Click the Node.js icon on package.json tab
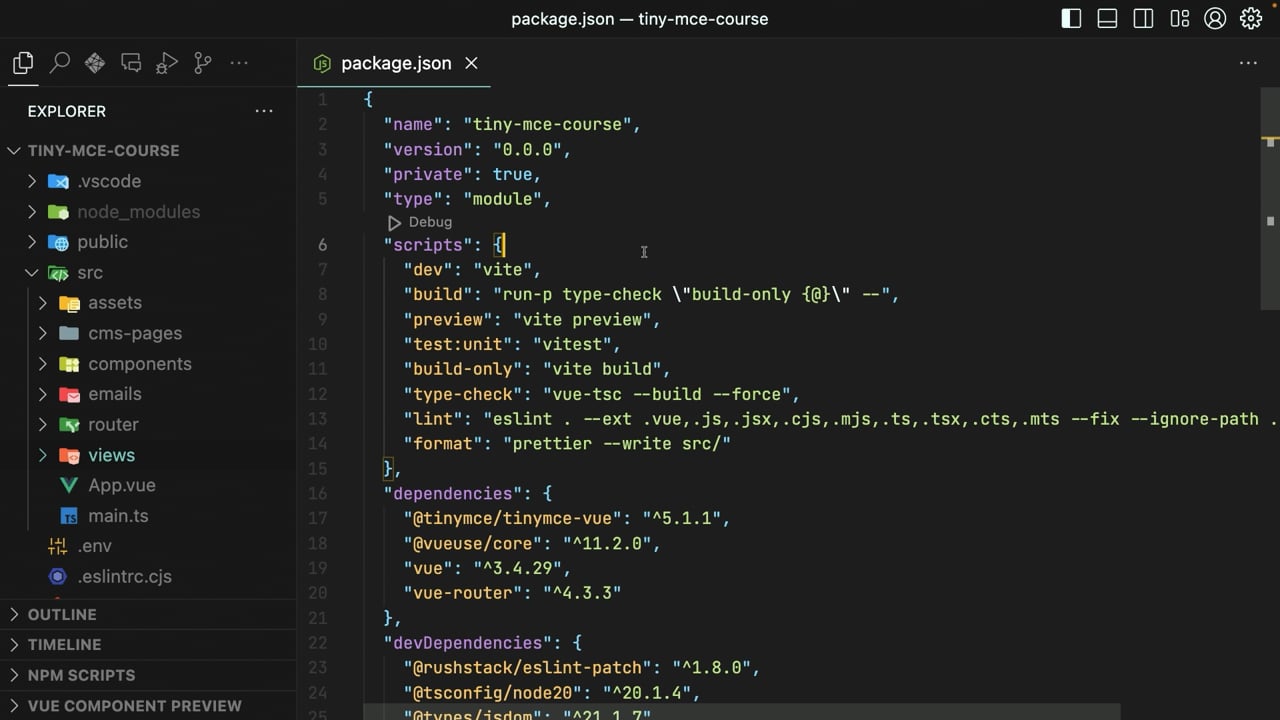Screen dimensions: 1280x720 point(322,63)
